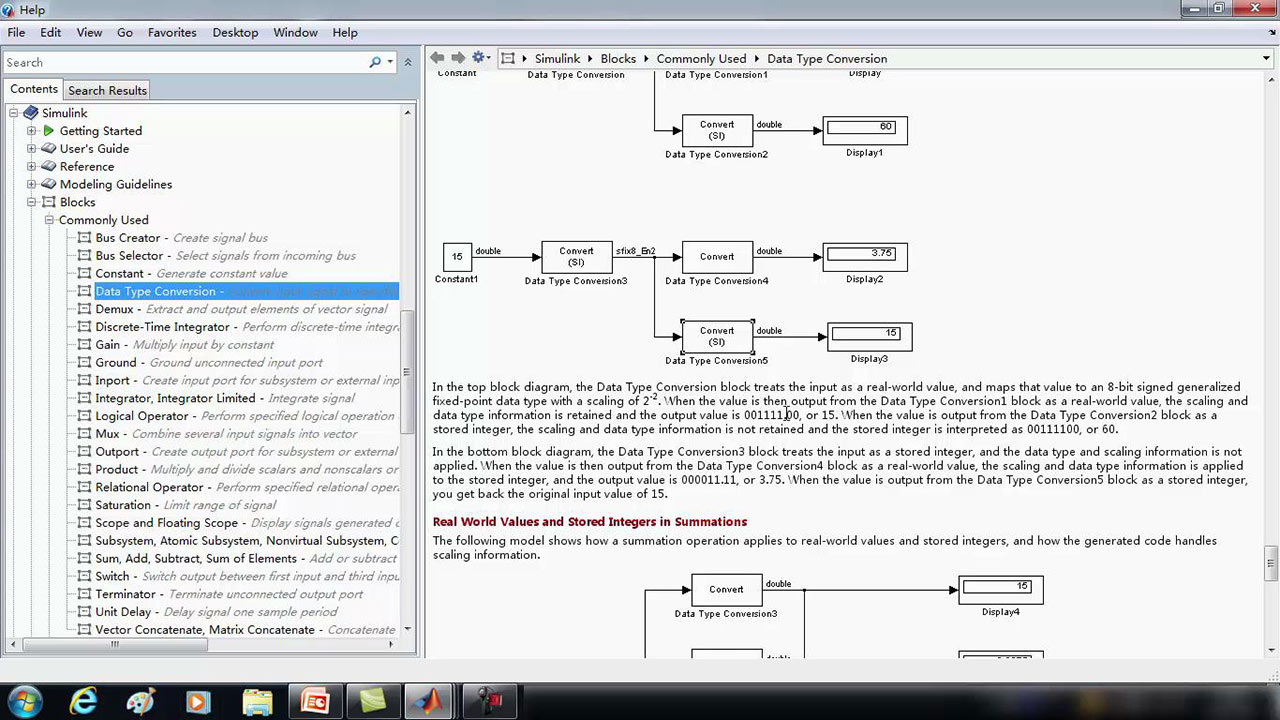
Task: Open the Help menu
Action: (x=345, y=32)
